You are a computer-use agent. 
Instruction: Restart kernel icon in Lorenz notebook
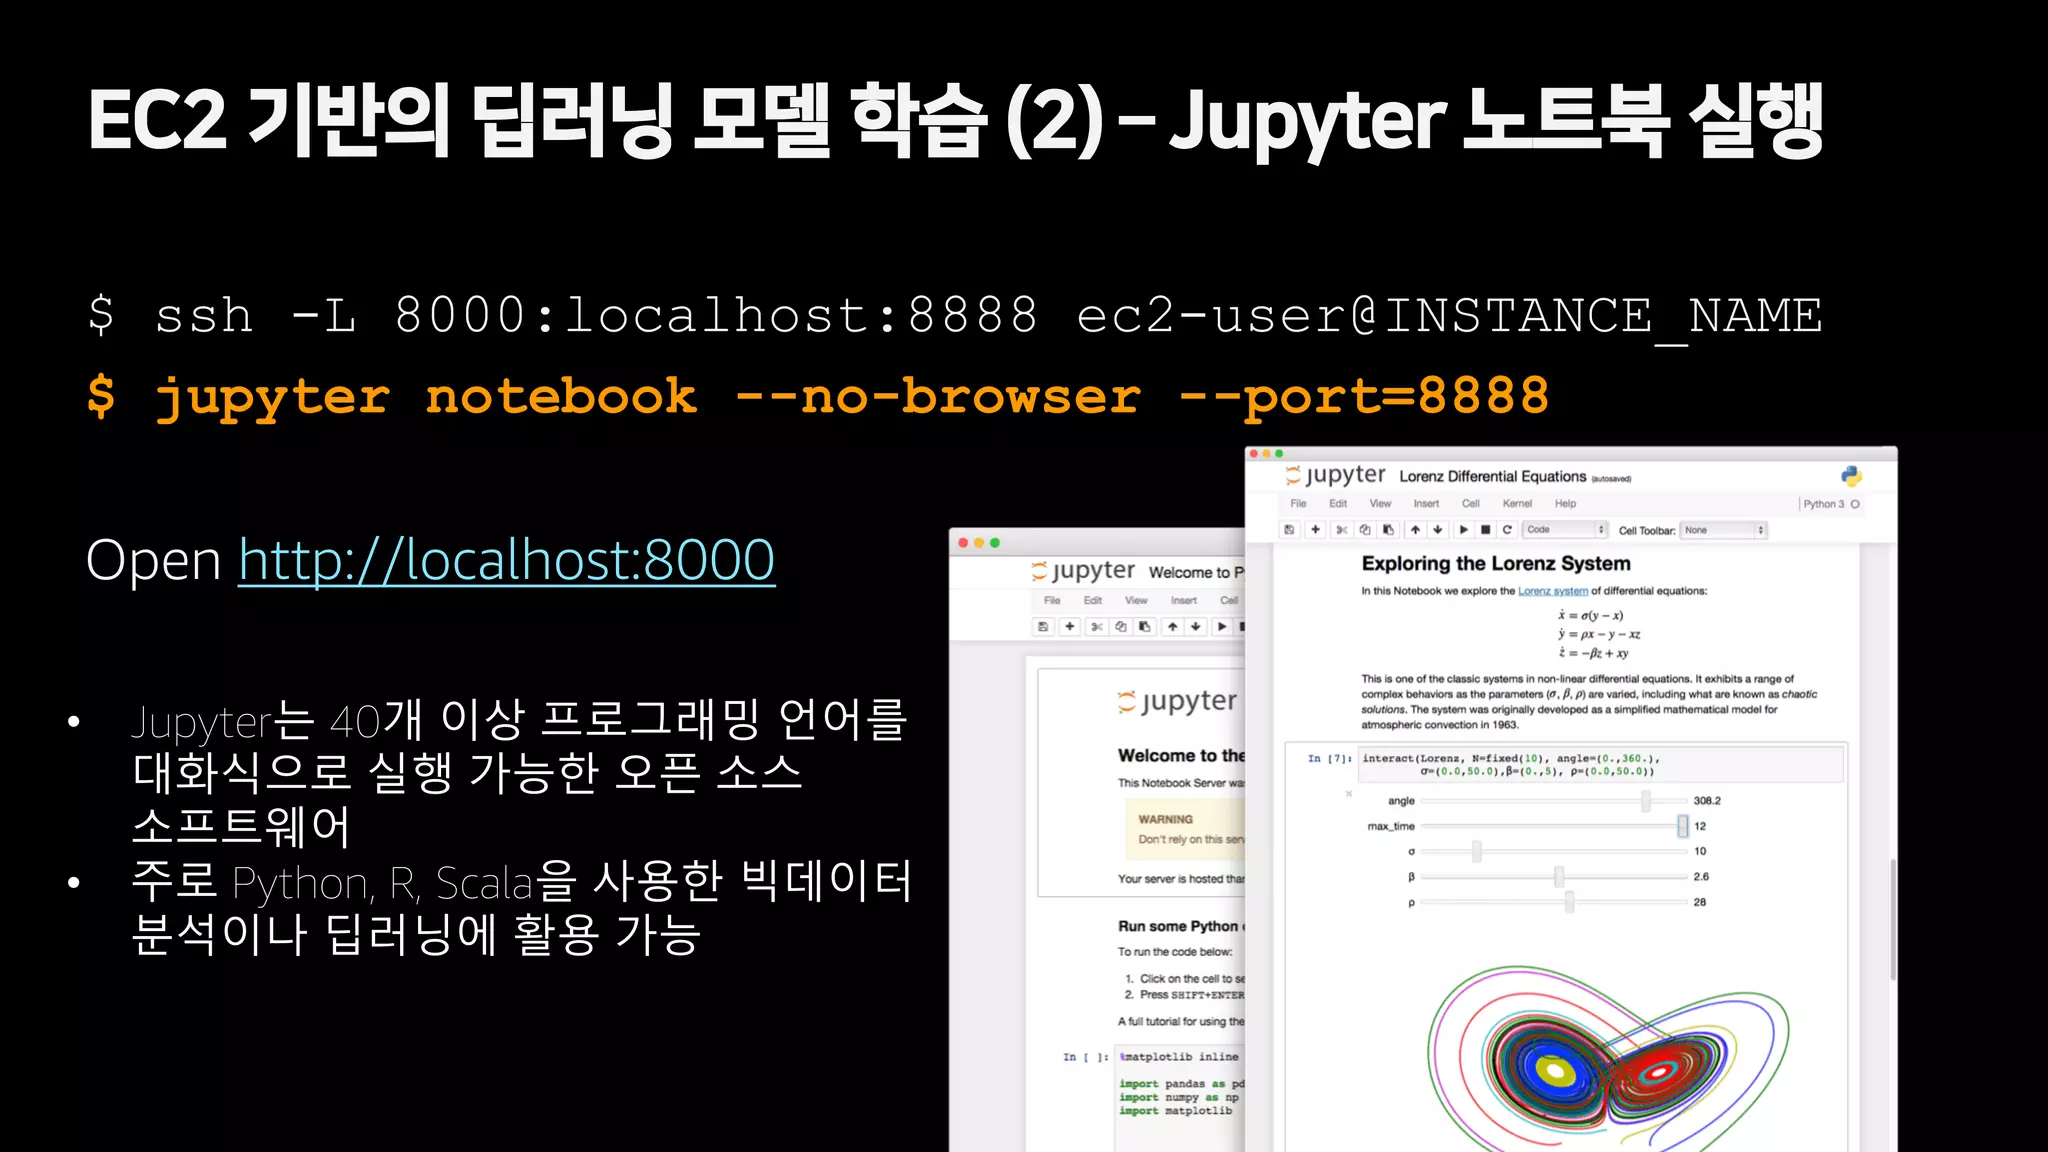click(x=1507, y=530)
